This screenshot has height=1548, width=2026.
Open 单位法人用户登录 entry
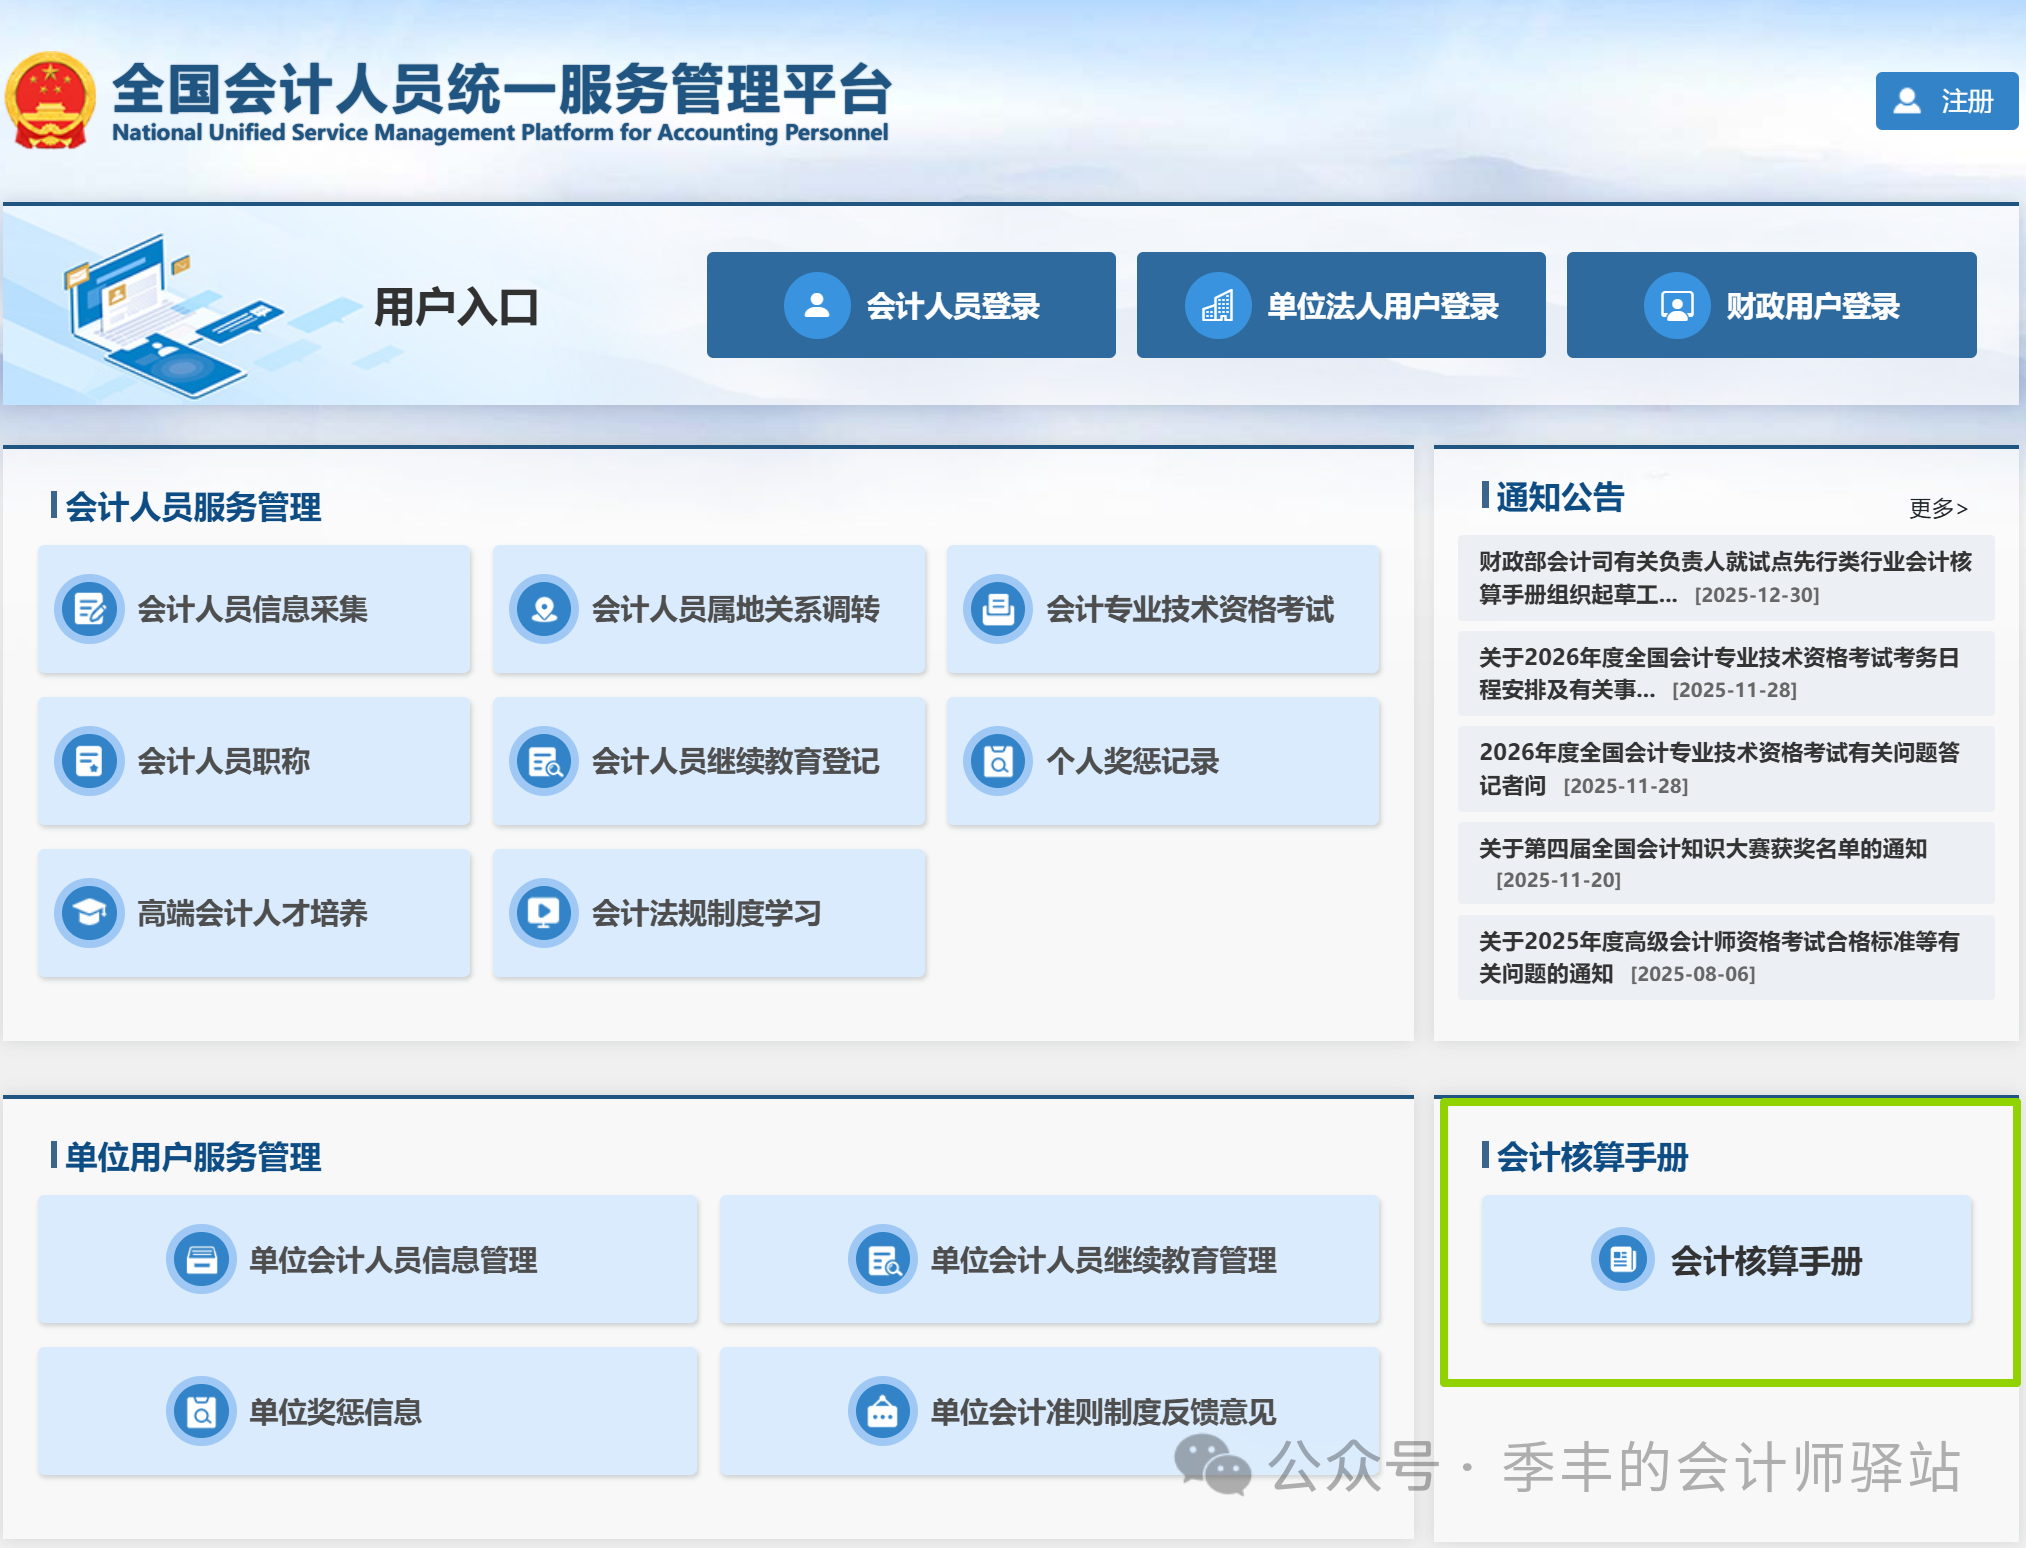[1341, 305]
